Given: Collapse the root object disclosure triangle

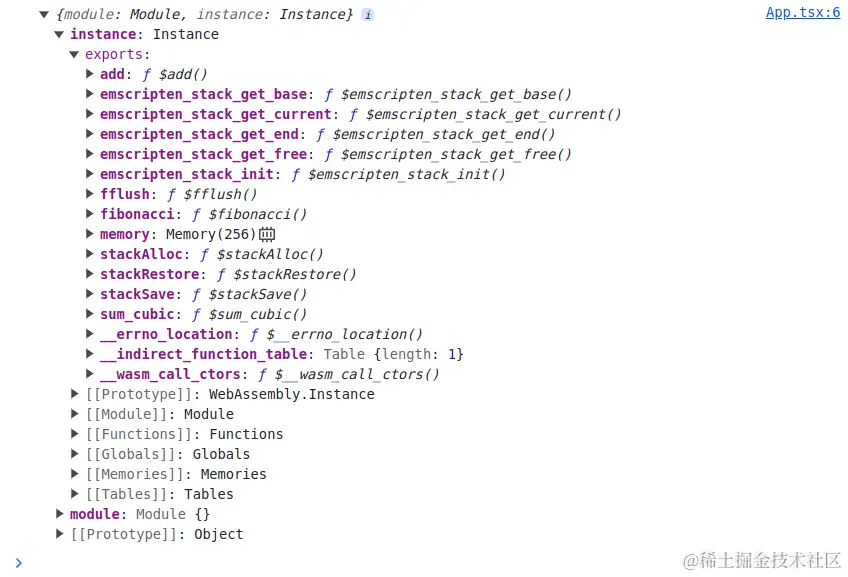Looking at the screenshot, I should 44,15.
